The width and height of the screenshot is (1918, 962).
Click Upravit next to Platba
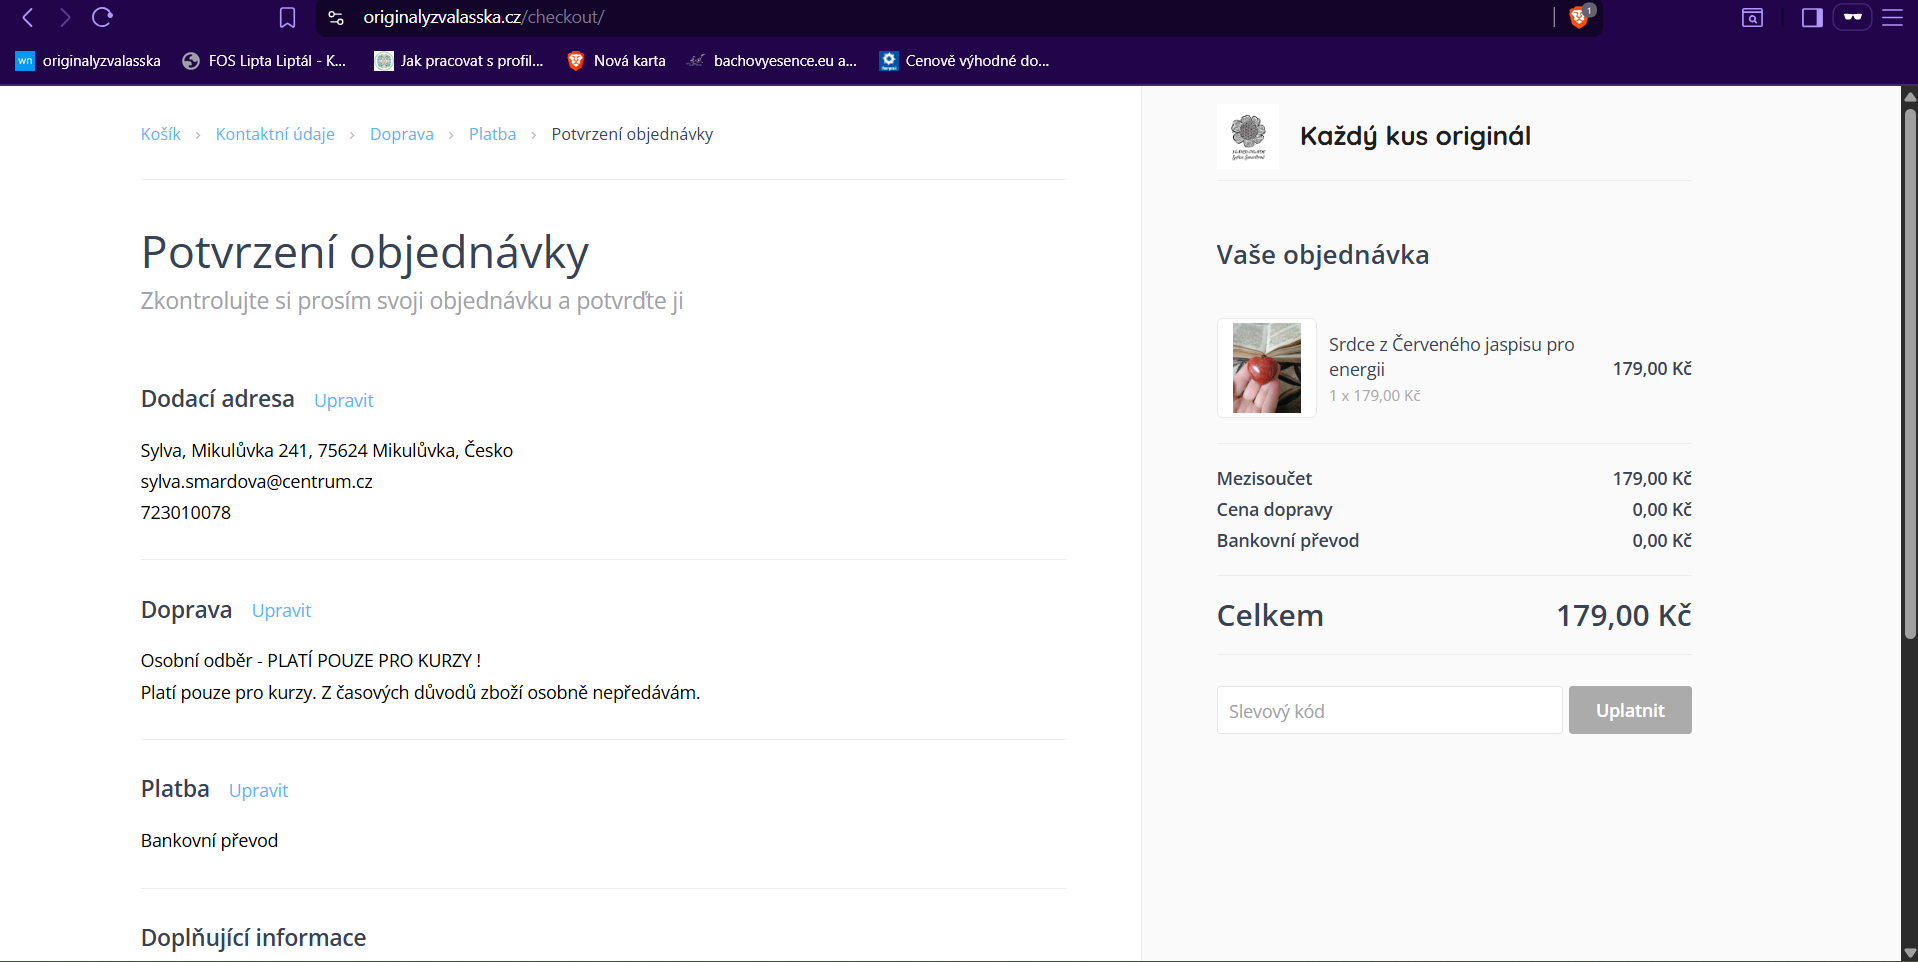coord(258,790)
